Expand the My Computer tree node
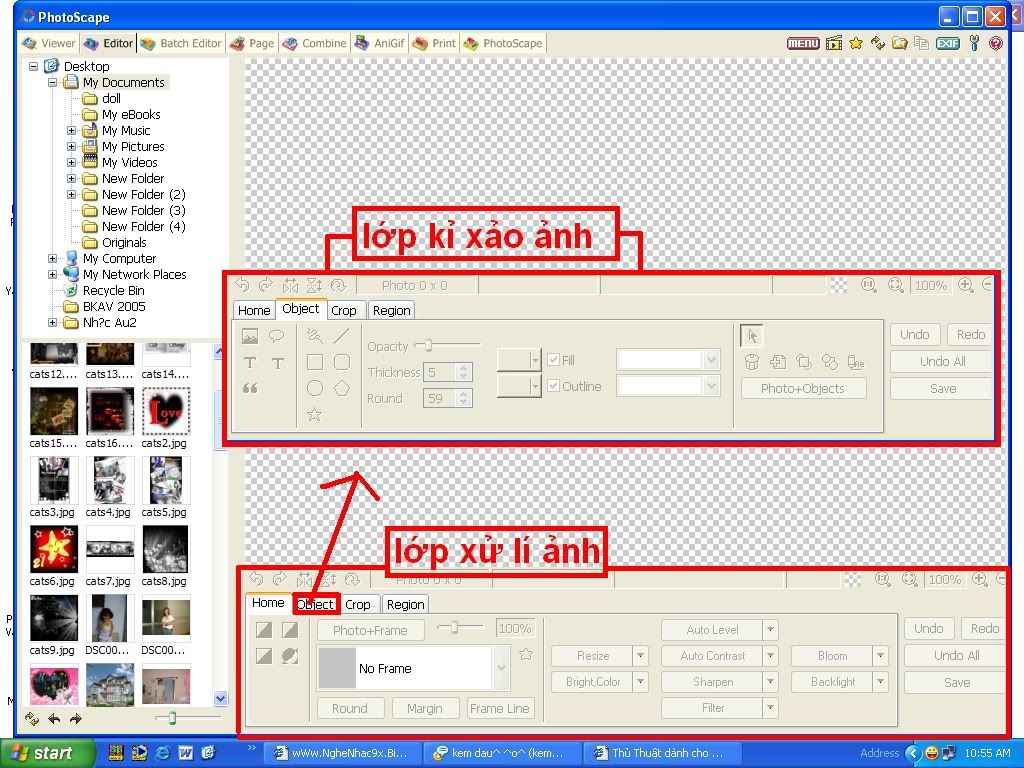Image resolution: width=1024 pixels, height=768 pixels. click(53, 258)
